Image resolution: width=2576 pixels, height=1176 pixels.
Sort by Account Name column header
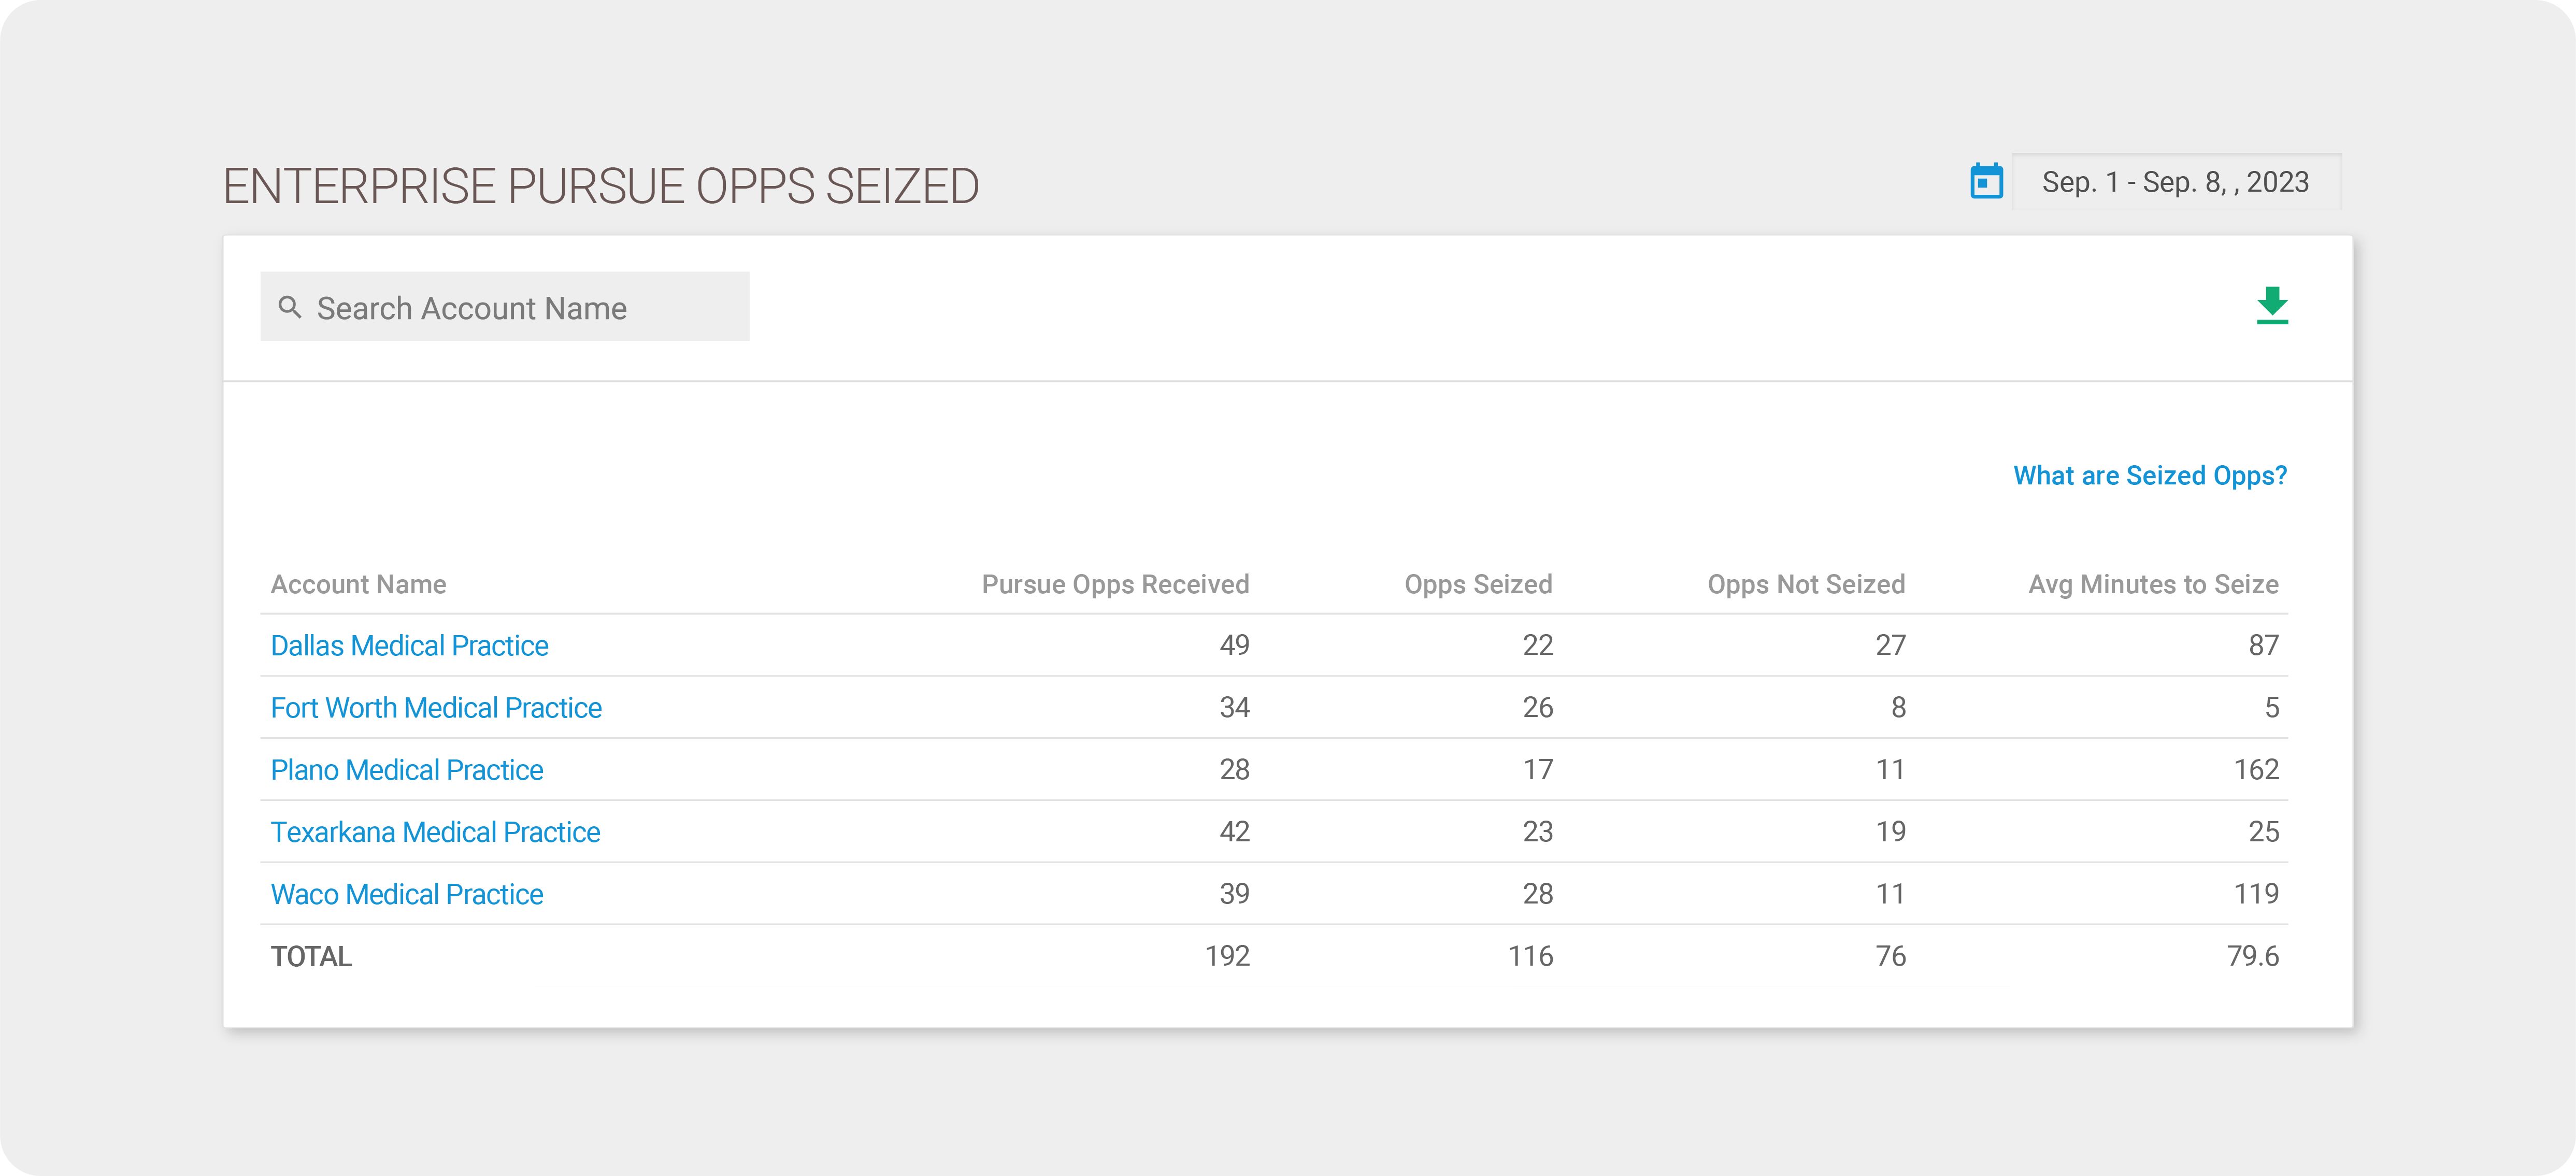pos(358,584)
